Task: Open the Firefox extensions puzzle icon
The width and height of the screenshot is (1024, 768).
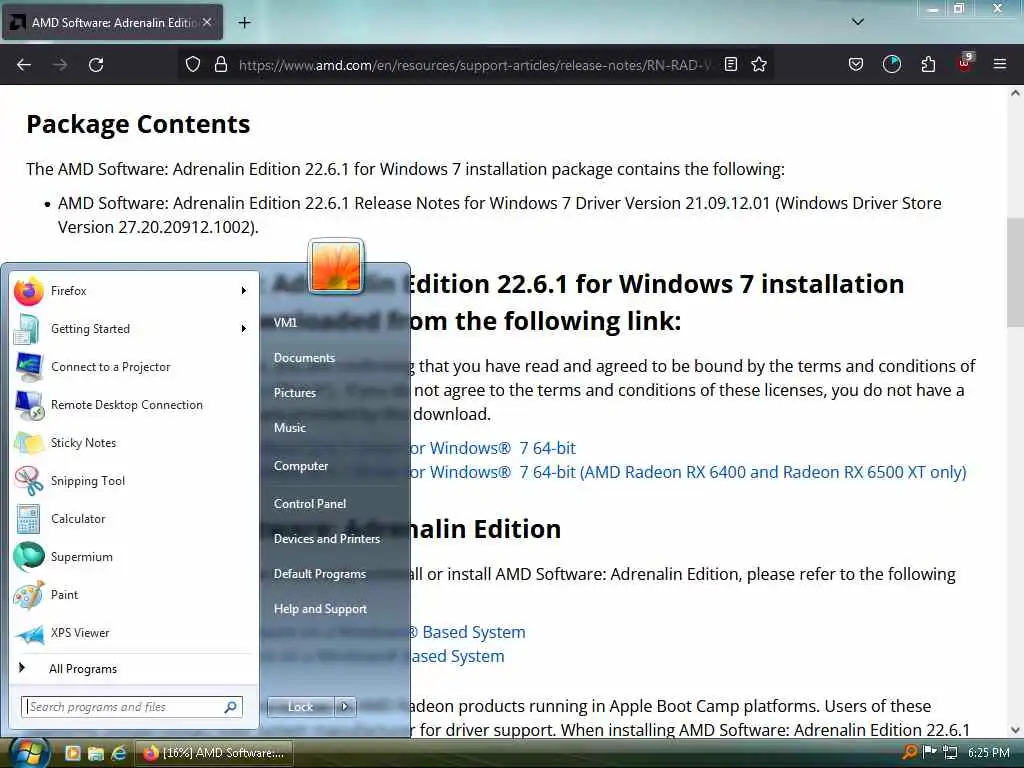Action: click(928, 64)
